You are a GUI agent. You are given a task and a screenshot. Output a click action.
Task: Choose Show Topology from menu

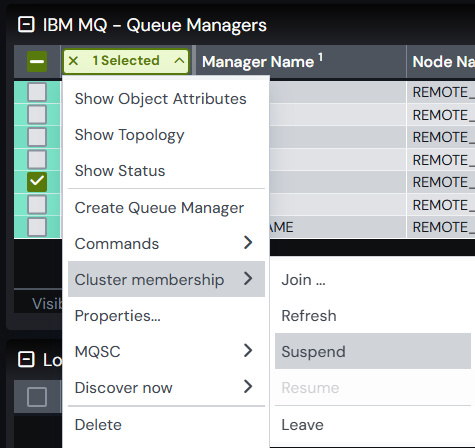coord(166,135)
